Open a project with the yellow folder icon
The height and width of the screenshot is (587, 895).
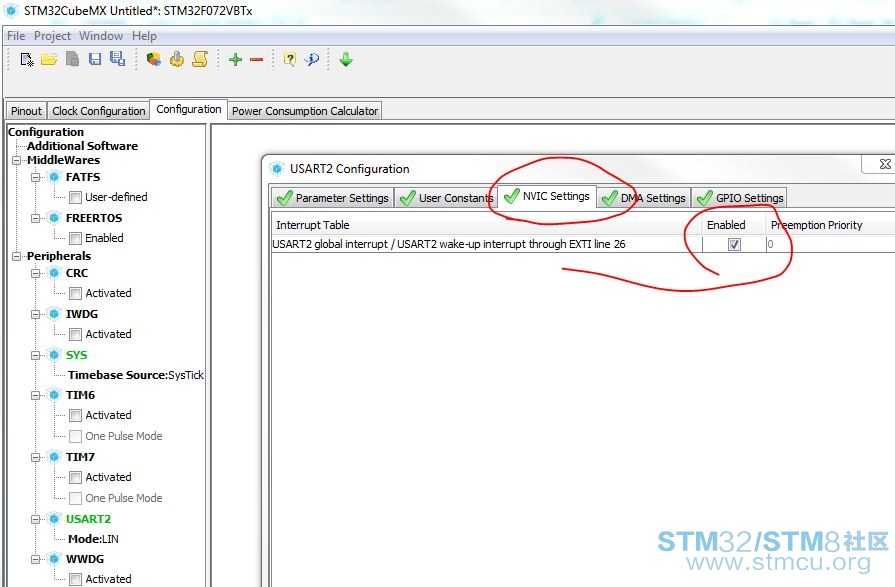pyautogui.click(x=49, y=59)
